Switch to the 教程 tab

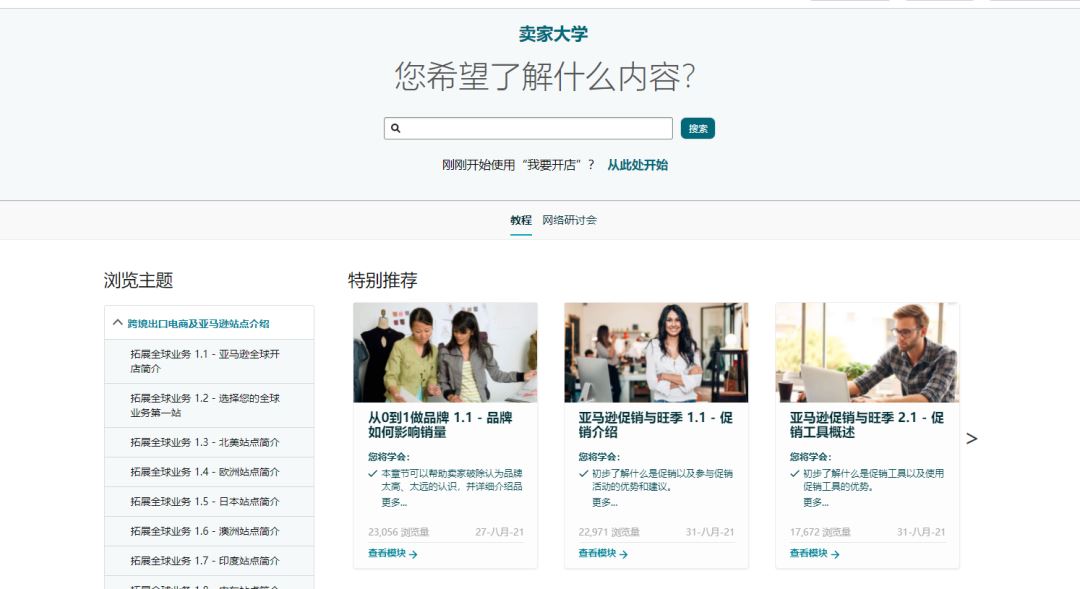pos(521,220)
